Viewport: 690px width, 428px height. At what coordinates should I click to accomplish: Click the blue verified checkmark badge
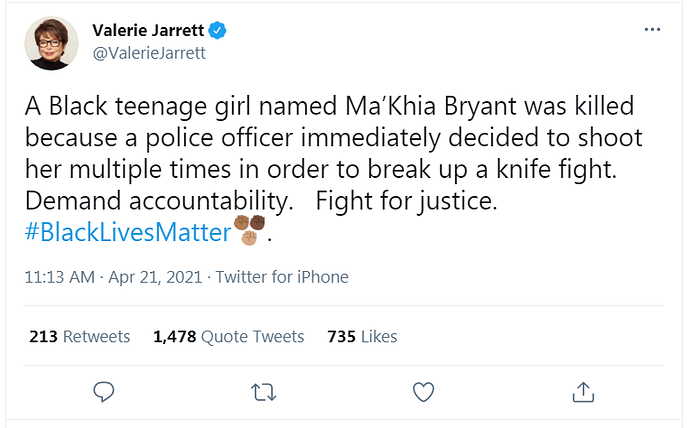217,30
